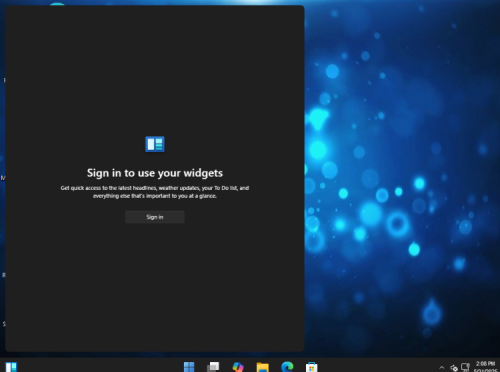Click the sync settings tray icon
Screen dimensions: 500x372
click(454, 368)
